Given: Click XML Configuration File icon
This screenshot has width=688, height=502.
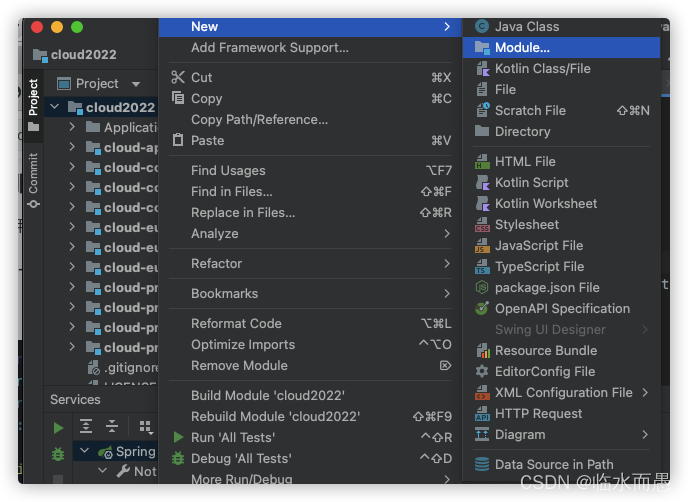Looking at the screenshot, I should point(482,393).
